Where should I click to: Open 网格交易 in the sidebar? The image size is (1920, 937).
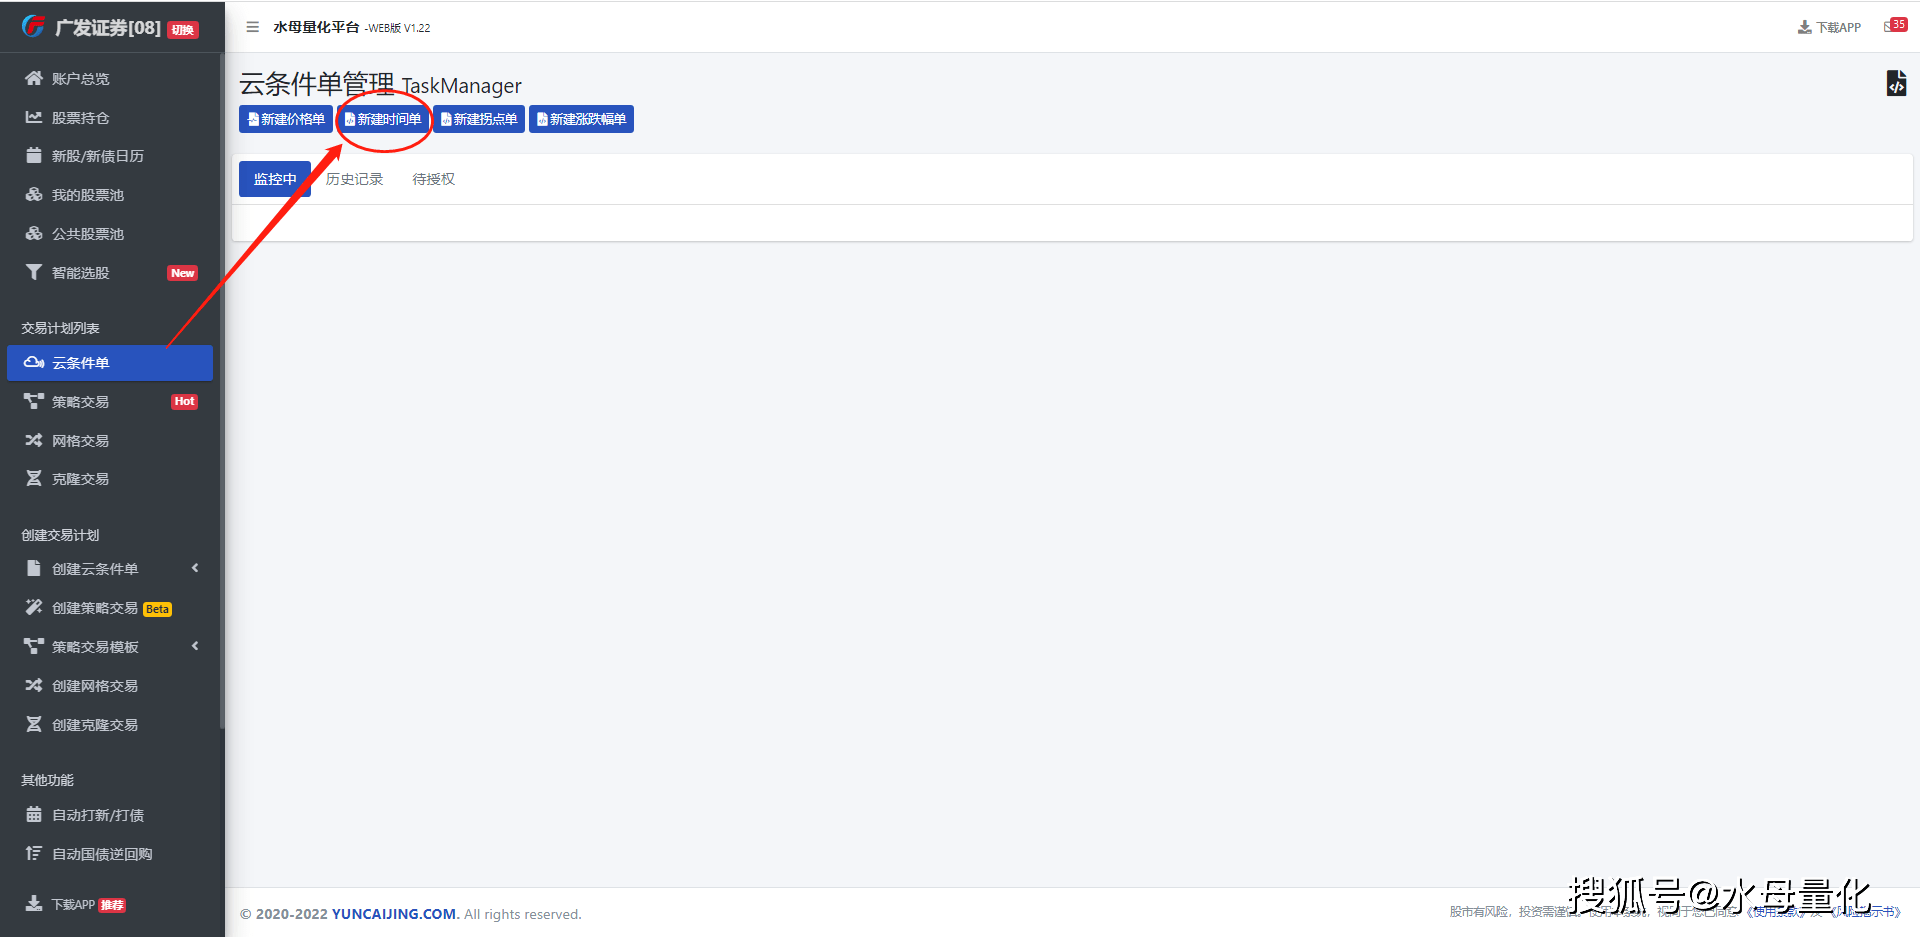[x=80, y=441]
